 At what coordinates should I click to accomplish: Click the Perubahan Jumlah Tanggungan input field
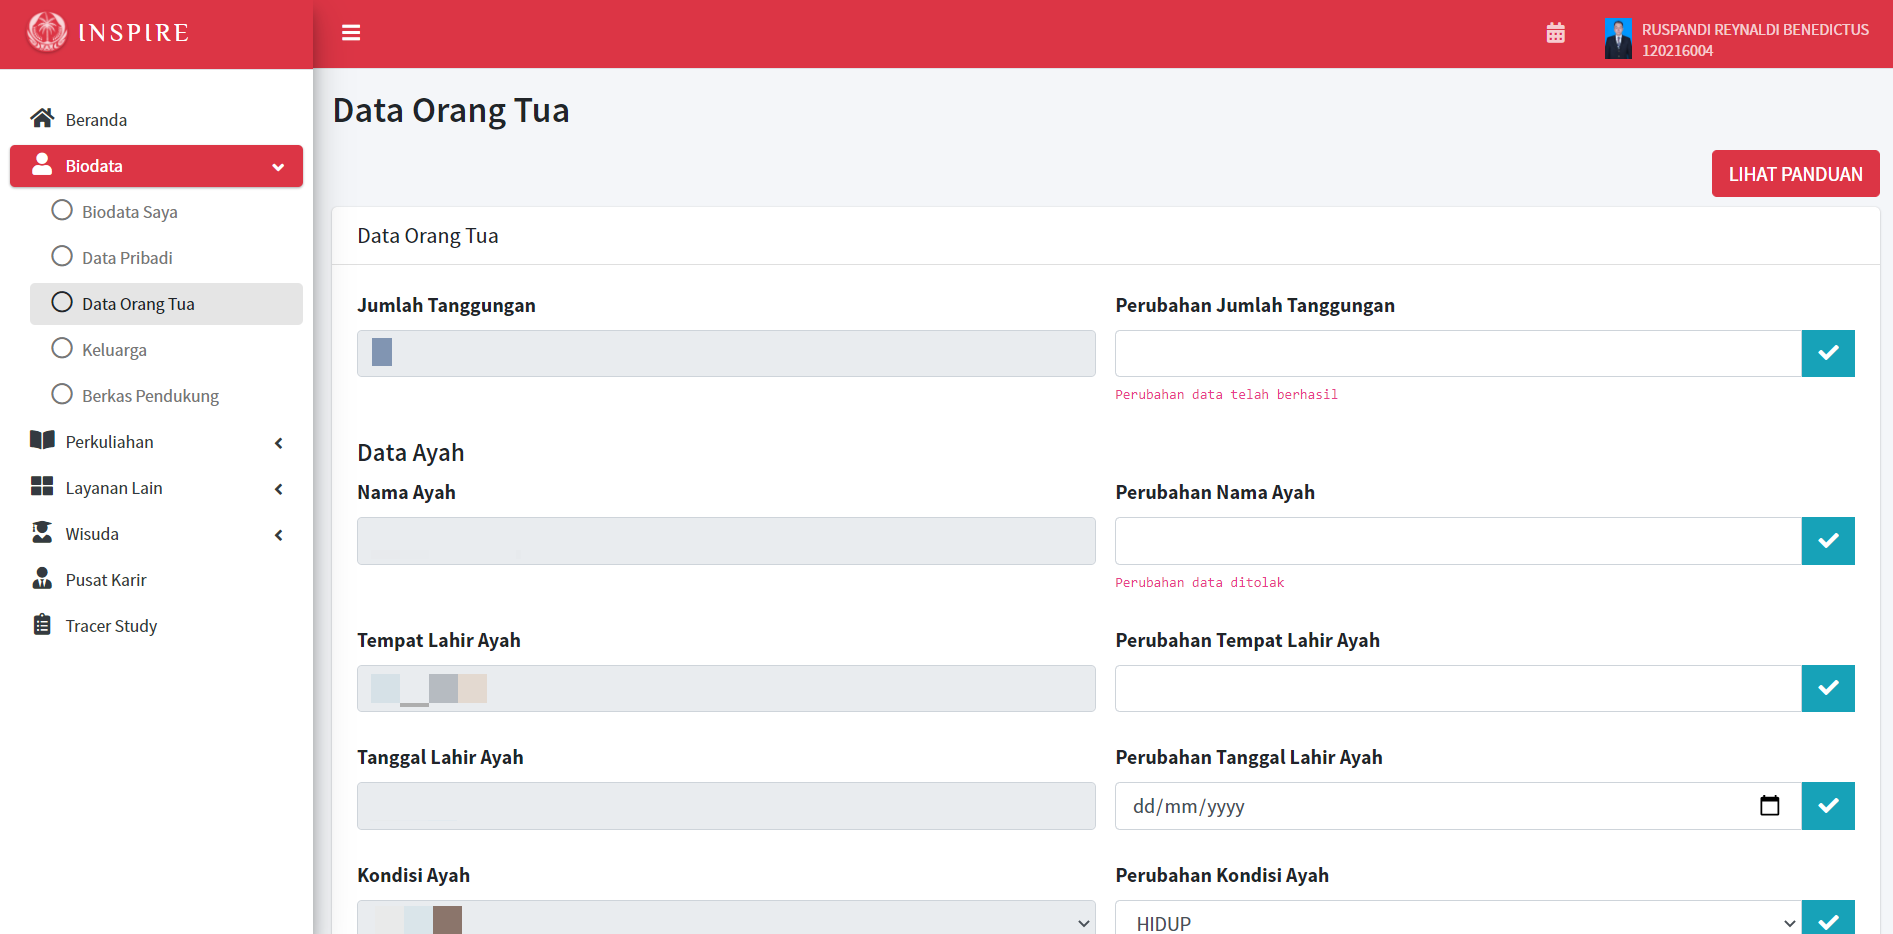[1456, 353]
